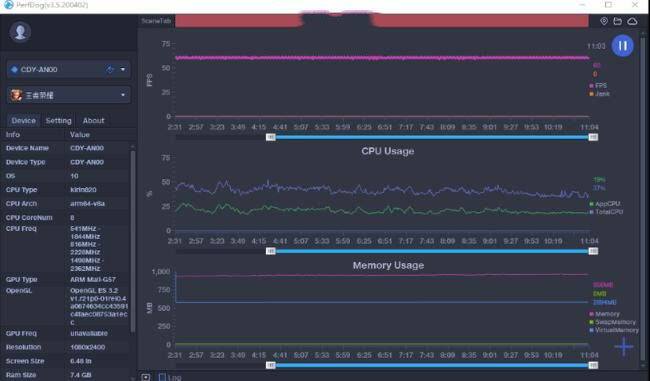Toggle FPS series in legend
The height and width of the screenshot is (381, 650).
598,85
